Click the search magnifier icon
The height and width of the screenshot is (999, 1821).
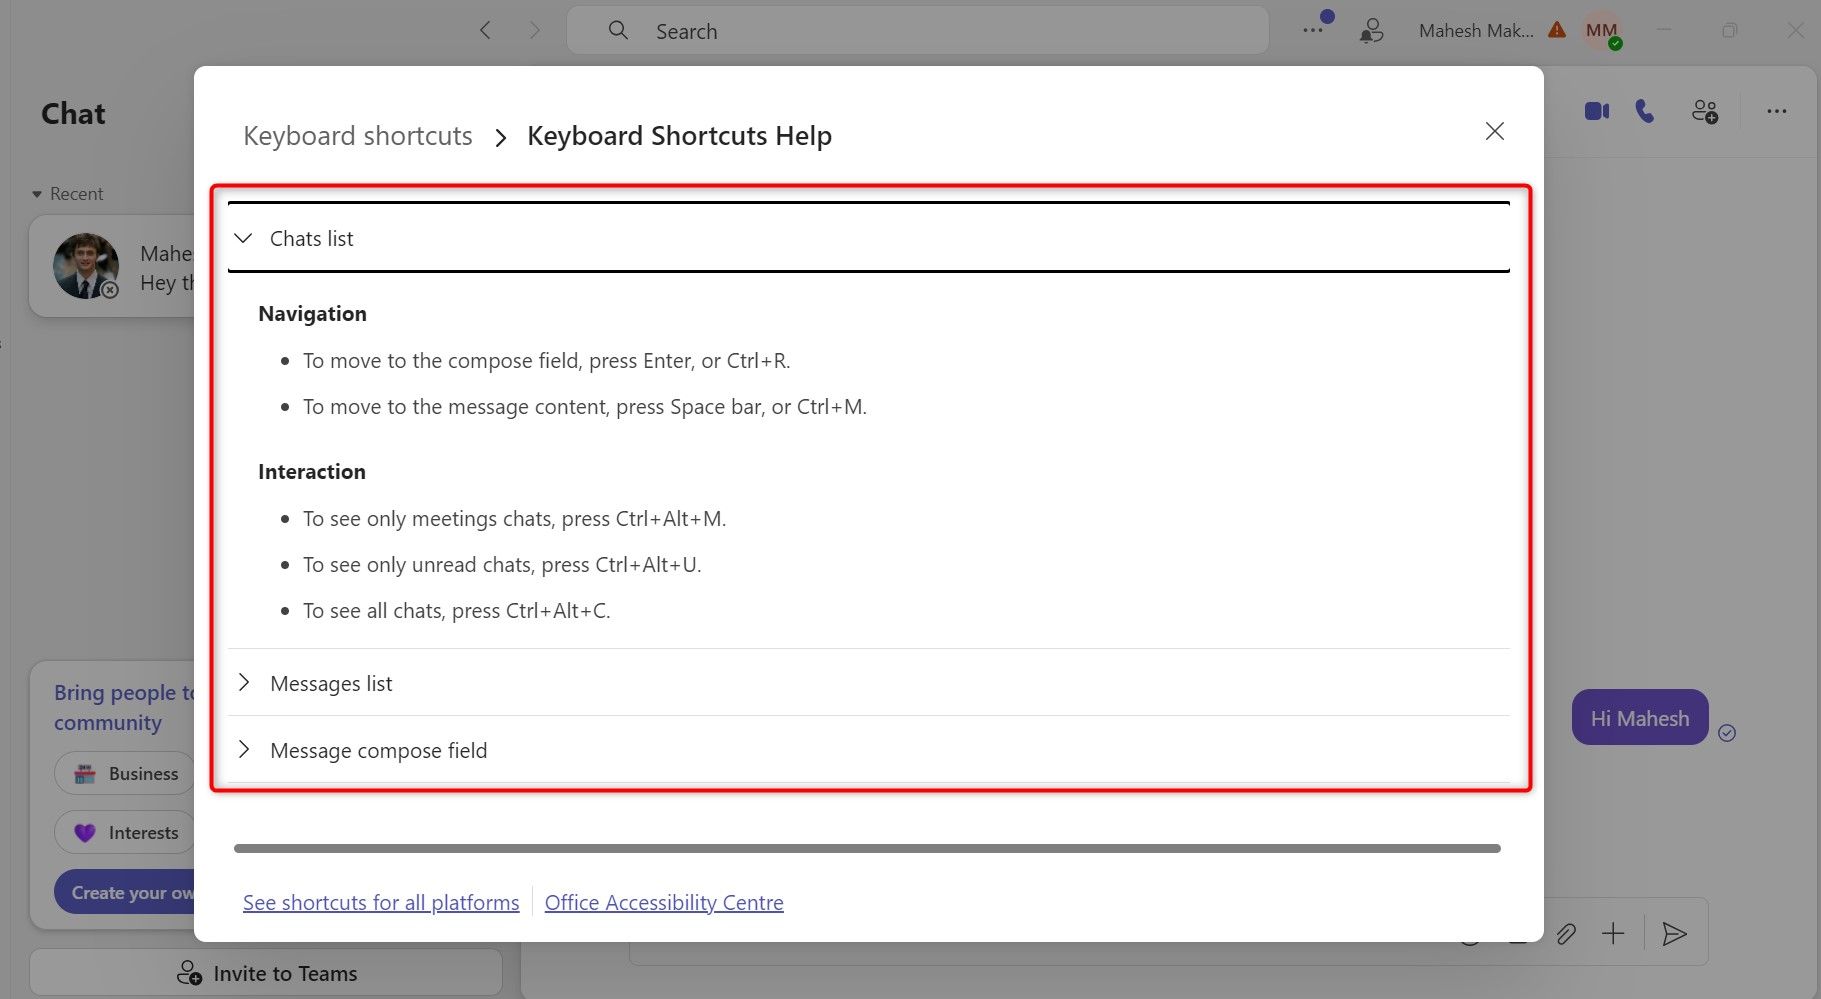[618, 30]
